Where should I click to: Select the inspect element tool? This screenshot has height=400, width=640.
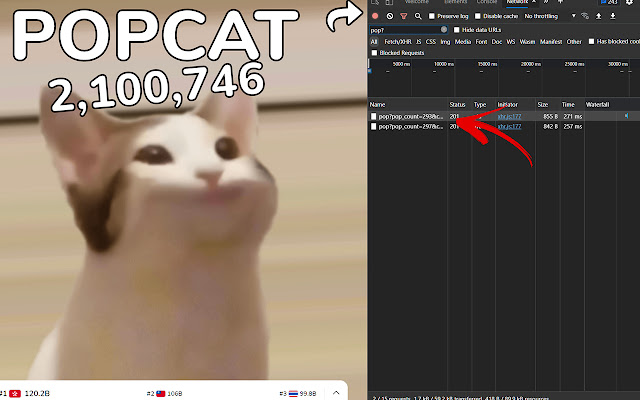(375, 2)
